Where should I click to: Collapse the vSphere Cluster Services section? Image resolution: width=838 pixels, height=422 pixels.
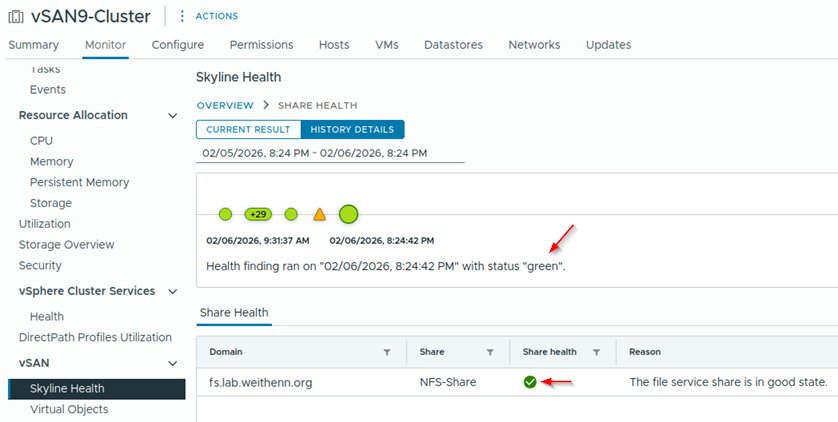pos(173,292)
